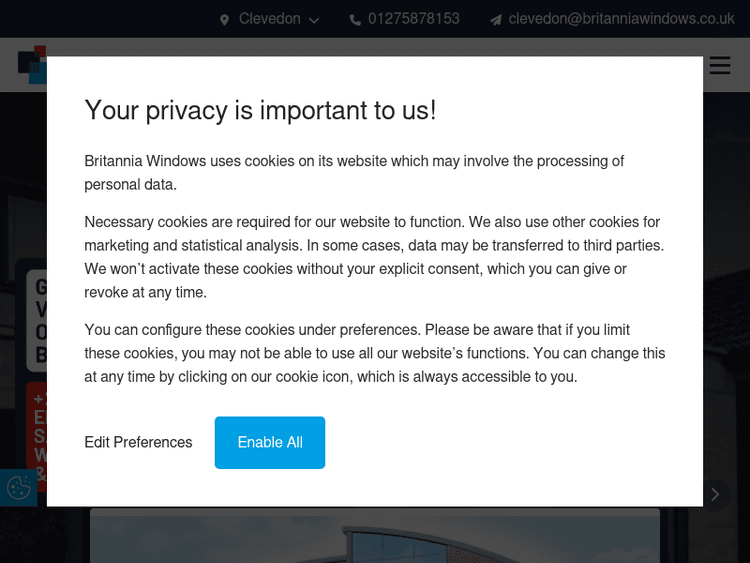
Task: Click the grey promo banner behind dialog
Action: coord(36,320)
